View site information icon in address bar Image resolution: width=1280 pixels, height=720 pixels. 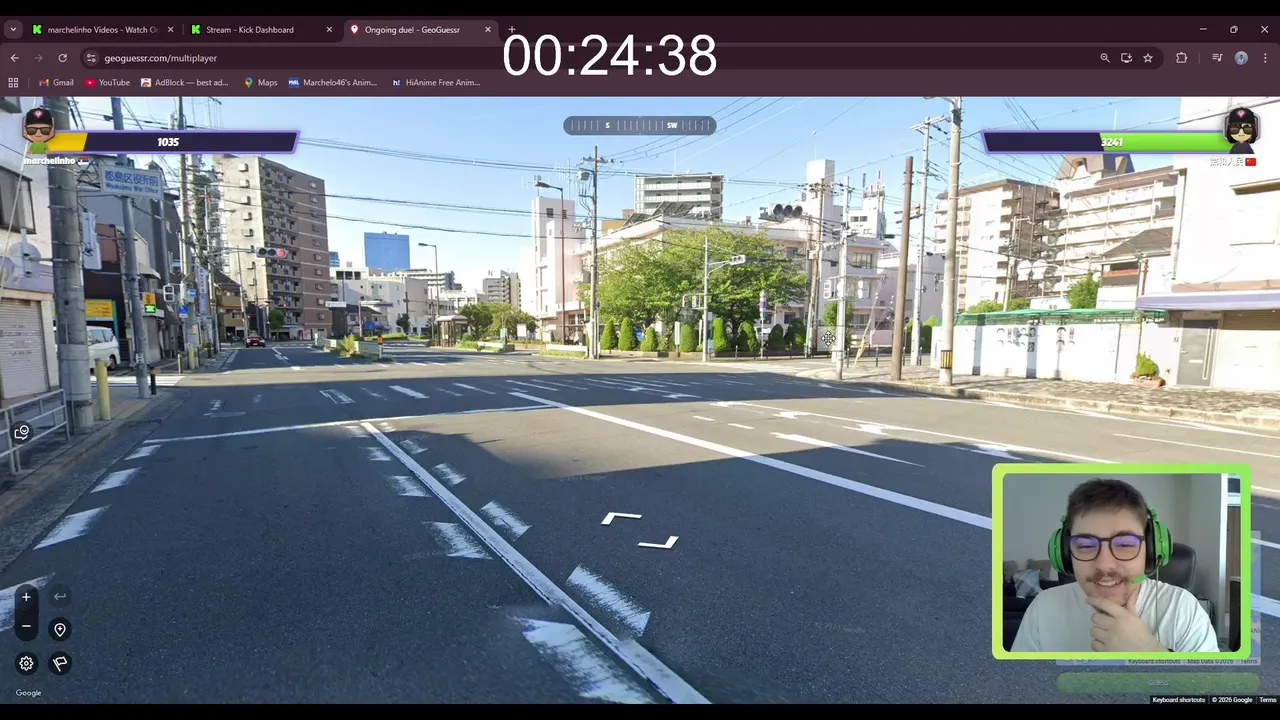91,58
